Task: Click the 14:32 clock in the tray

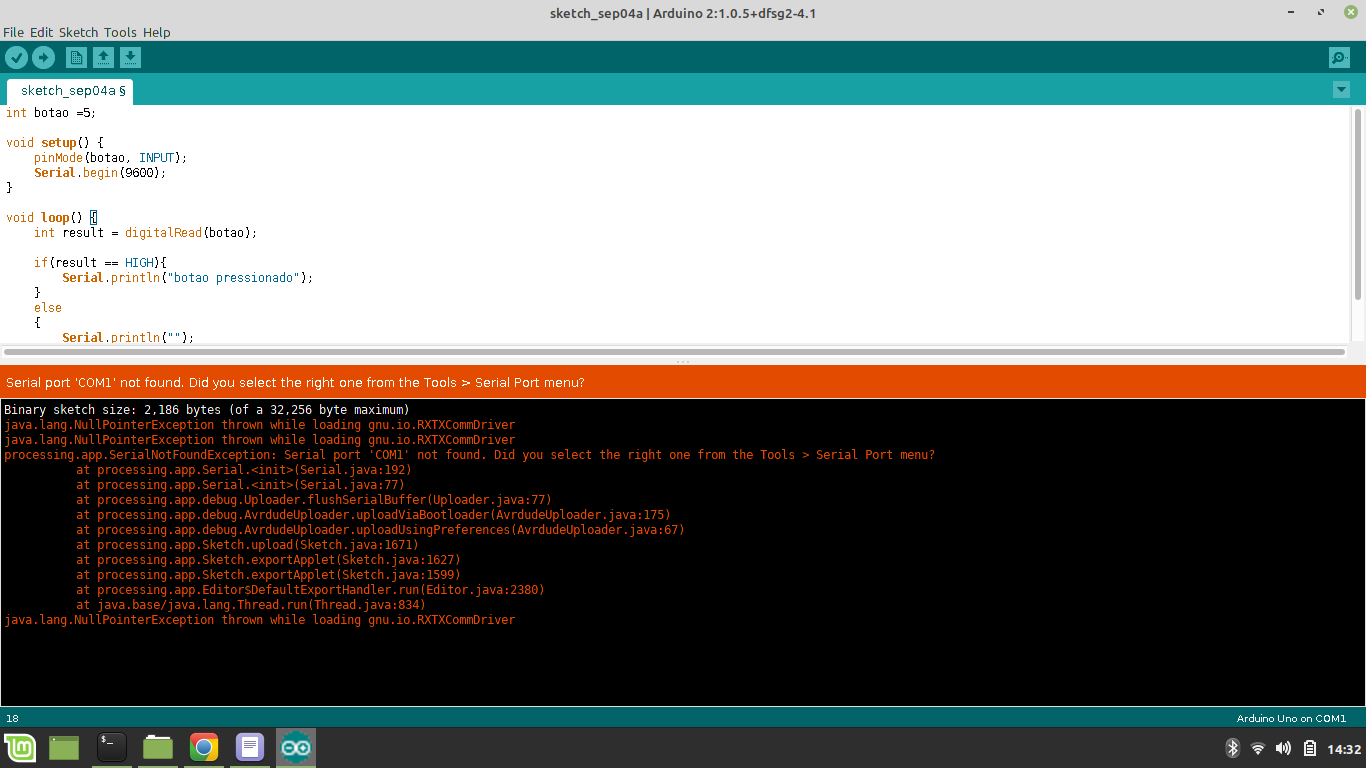Action: coord(1344,749)
